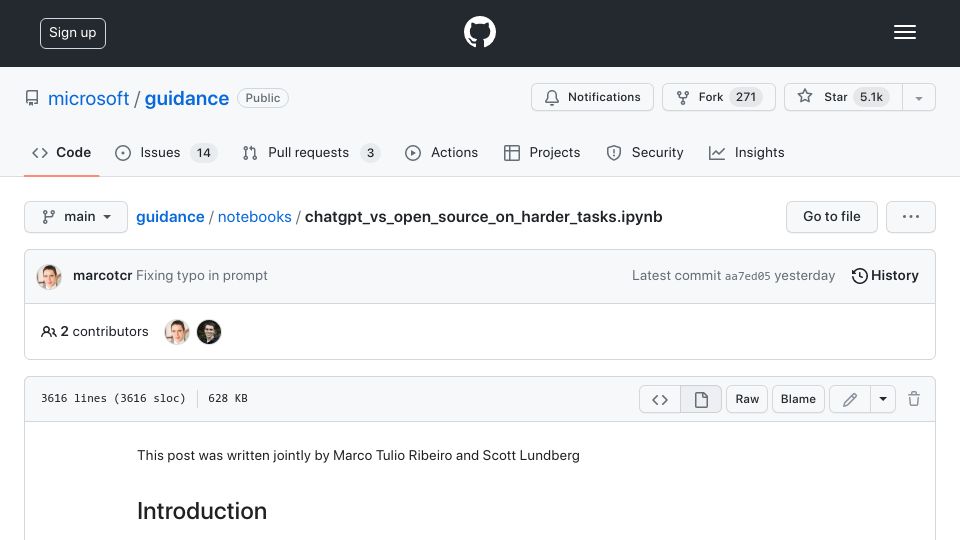The width and height of the screenshot is (960, 540).
Task: Click the Pull requests count badge 3
Action: coord(370,152)
